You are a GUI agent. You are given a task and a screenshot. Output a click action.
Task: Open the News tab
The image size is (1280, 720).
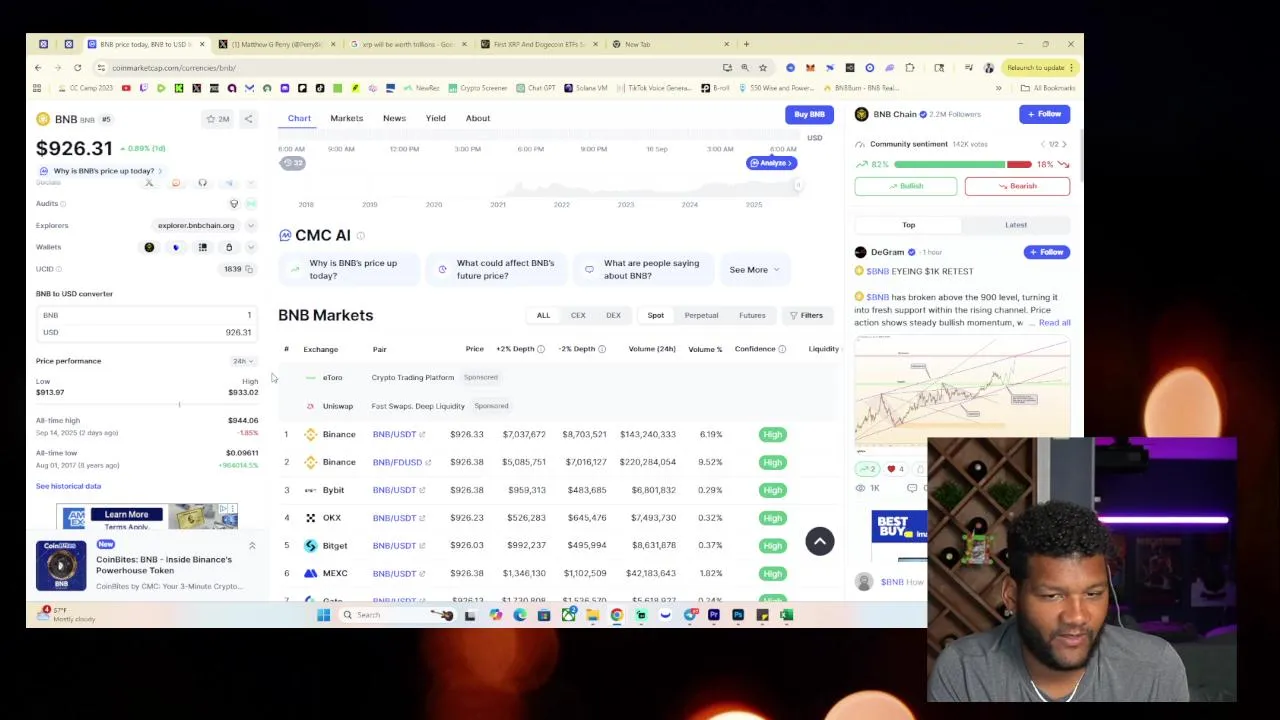(394, 118)
